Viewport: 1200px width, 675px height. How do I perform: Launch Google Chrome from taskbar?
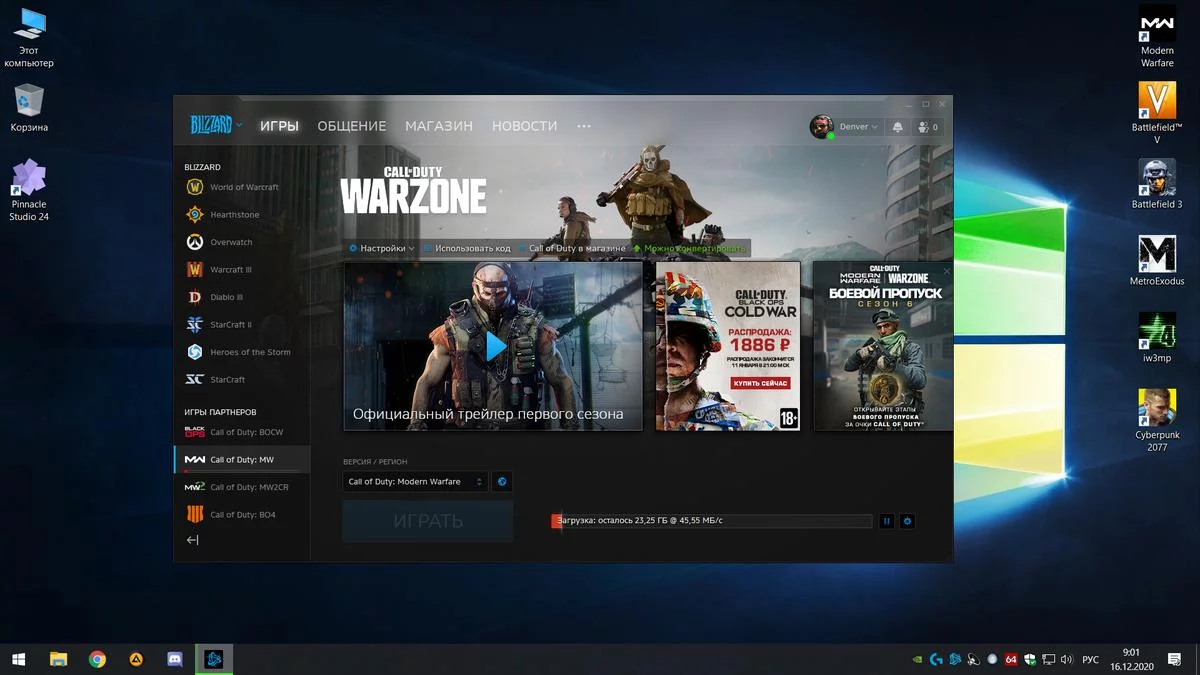coord(97,659)
